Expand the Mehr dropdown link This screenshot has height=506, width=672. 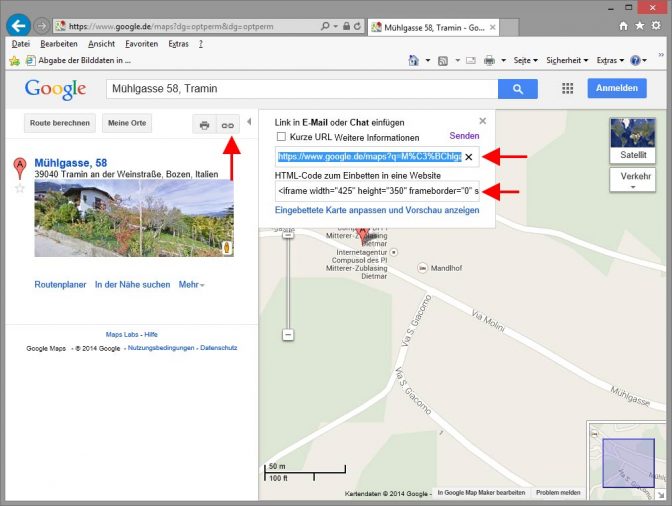pos(191,284)
